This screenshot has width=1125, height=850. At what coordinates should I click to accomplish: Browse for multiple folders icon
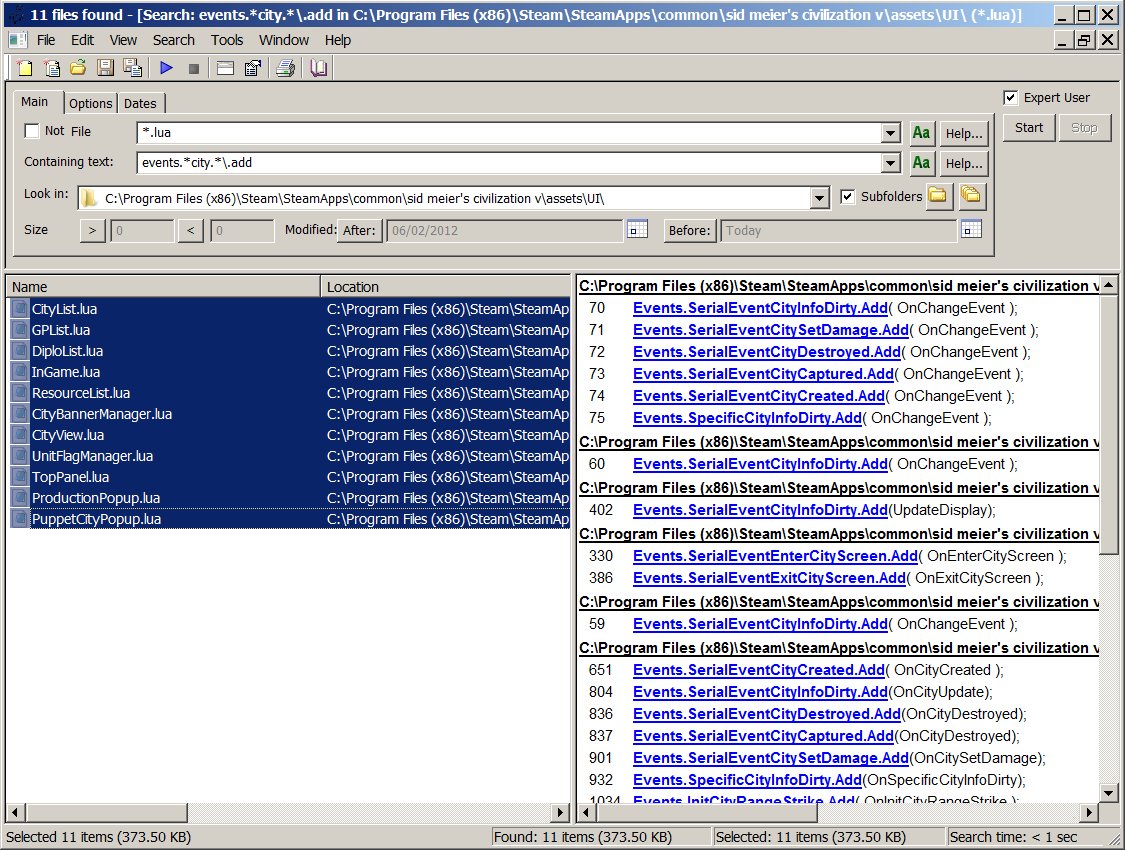pos(971,196)
